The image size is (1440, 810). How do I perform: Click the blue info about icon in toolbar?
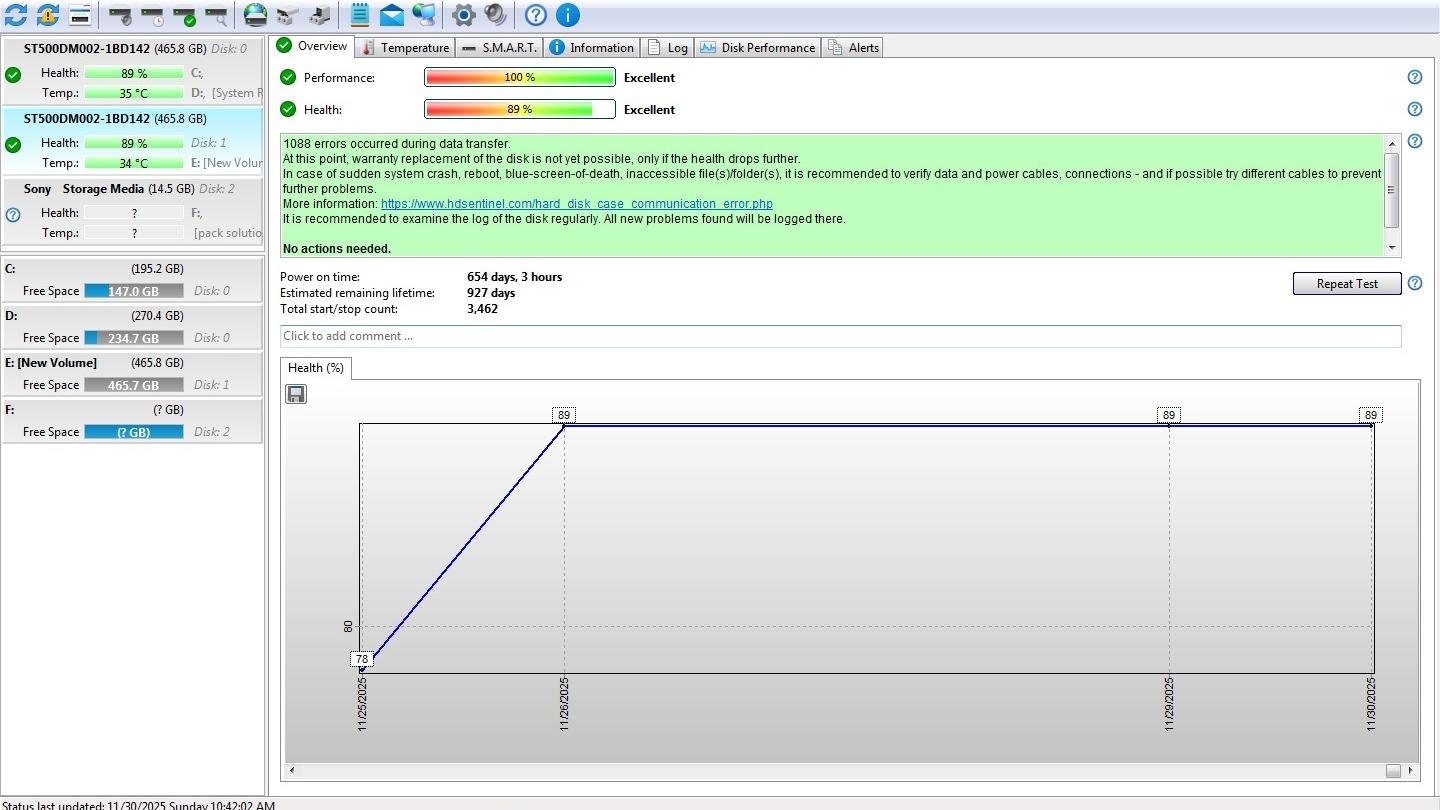click(x=567, y=15)
